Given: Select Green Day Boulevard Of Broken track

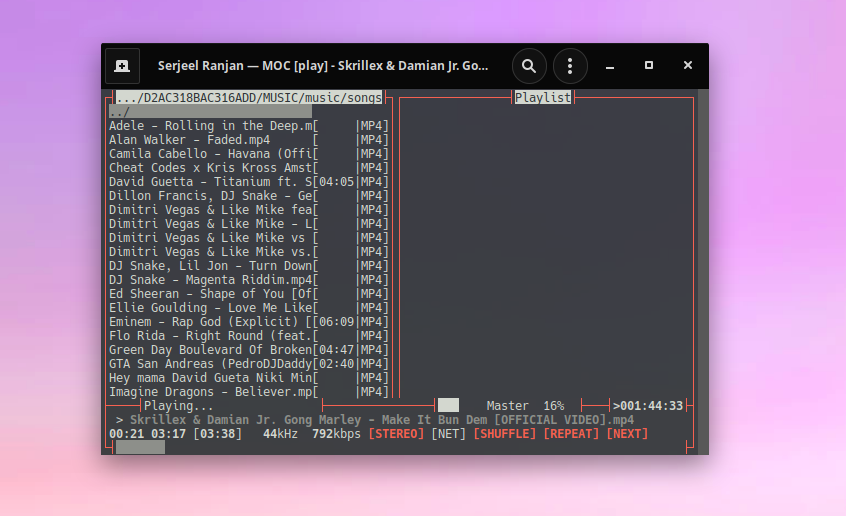Looking at the screenshot, I should 248,350.
